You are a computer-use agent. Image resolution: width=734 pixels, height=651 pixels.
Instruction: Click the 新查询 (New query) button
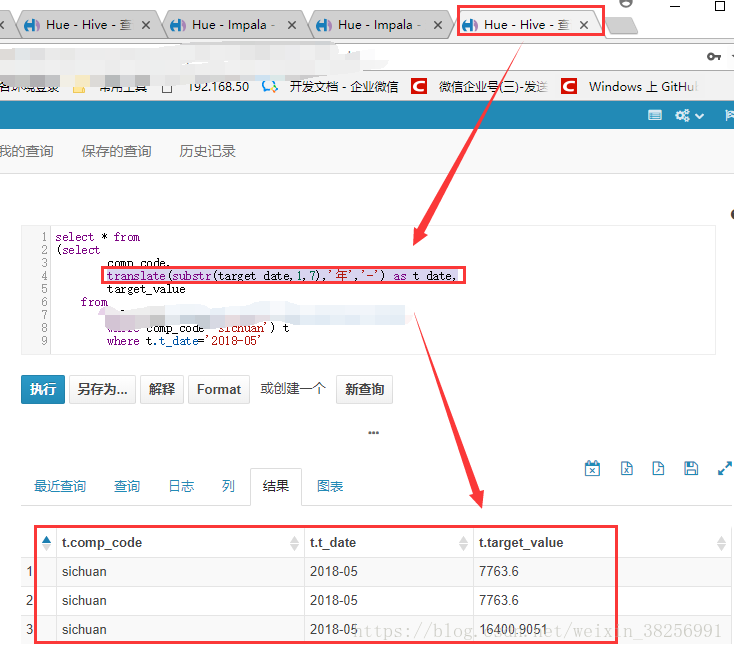click(364, 389)
